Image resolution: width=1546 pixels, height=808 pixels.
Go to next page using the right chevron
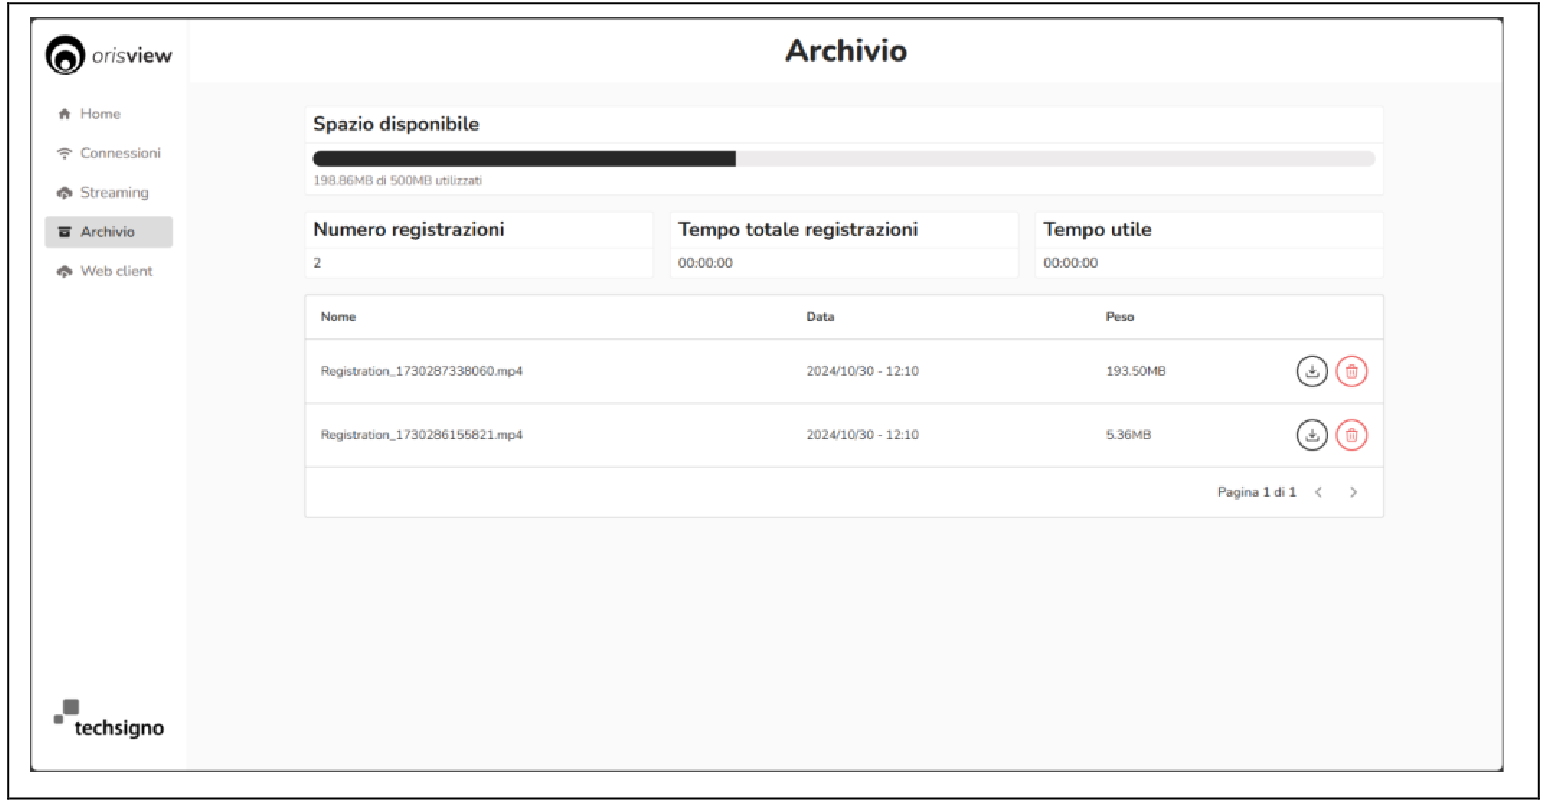(x=1354, y=492)
